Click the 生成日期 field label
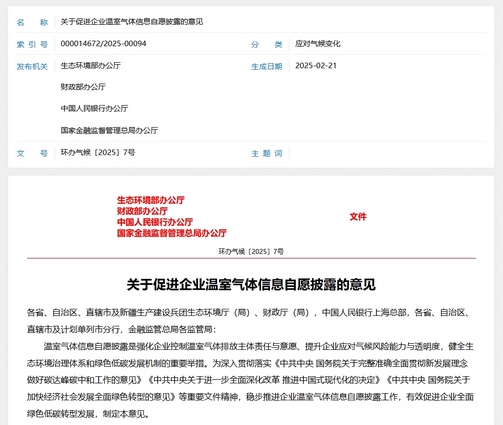This screenshot has width=503, height=425. pyautogui.click(x=267, y=66)
